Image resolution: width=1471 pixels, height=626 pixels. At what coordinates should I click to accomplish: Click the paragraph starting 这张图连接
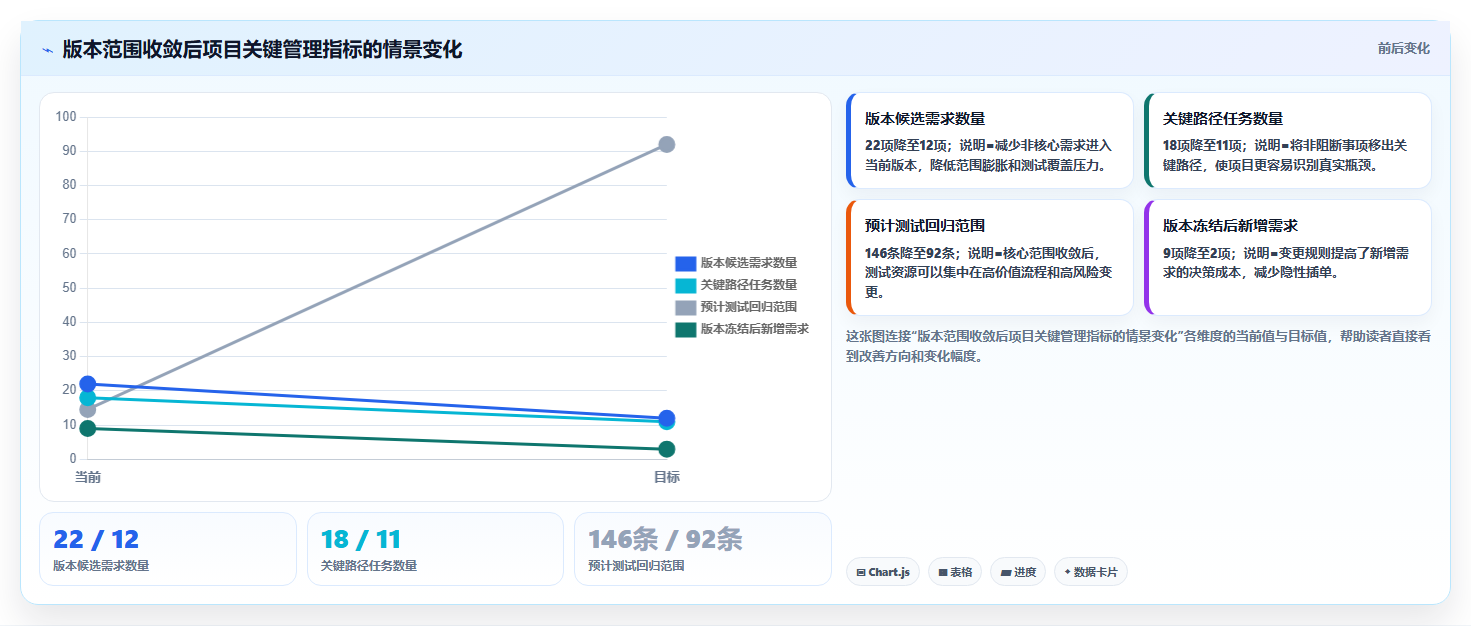click(x=1138, y=345)
